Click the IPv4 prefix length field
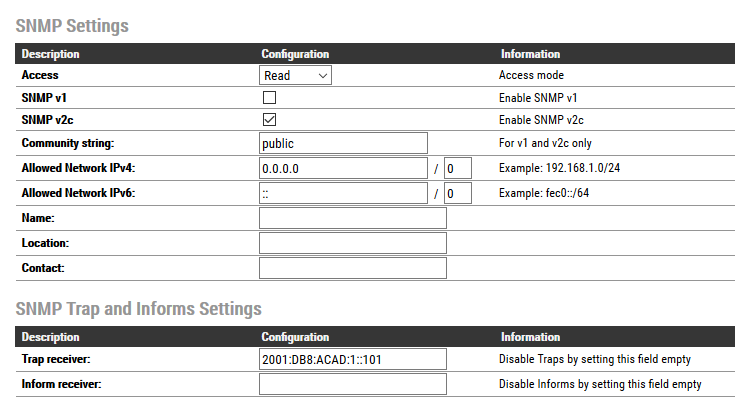Viewport: 735px width, 403px height. coord(457,168)
